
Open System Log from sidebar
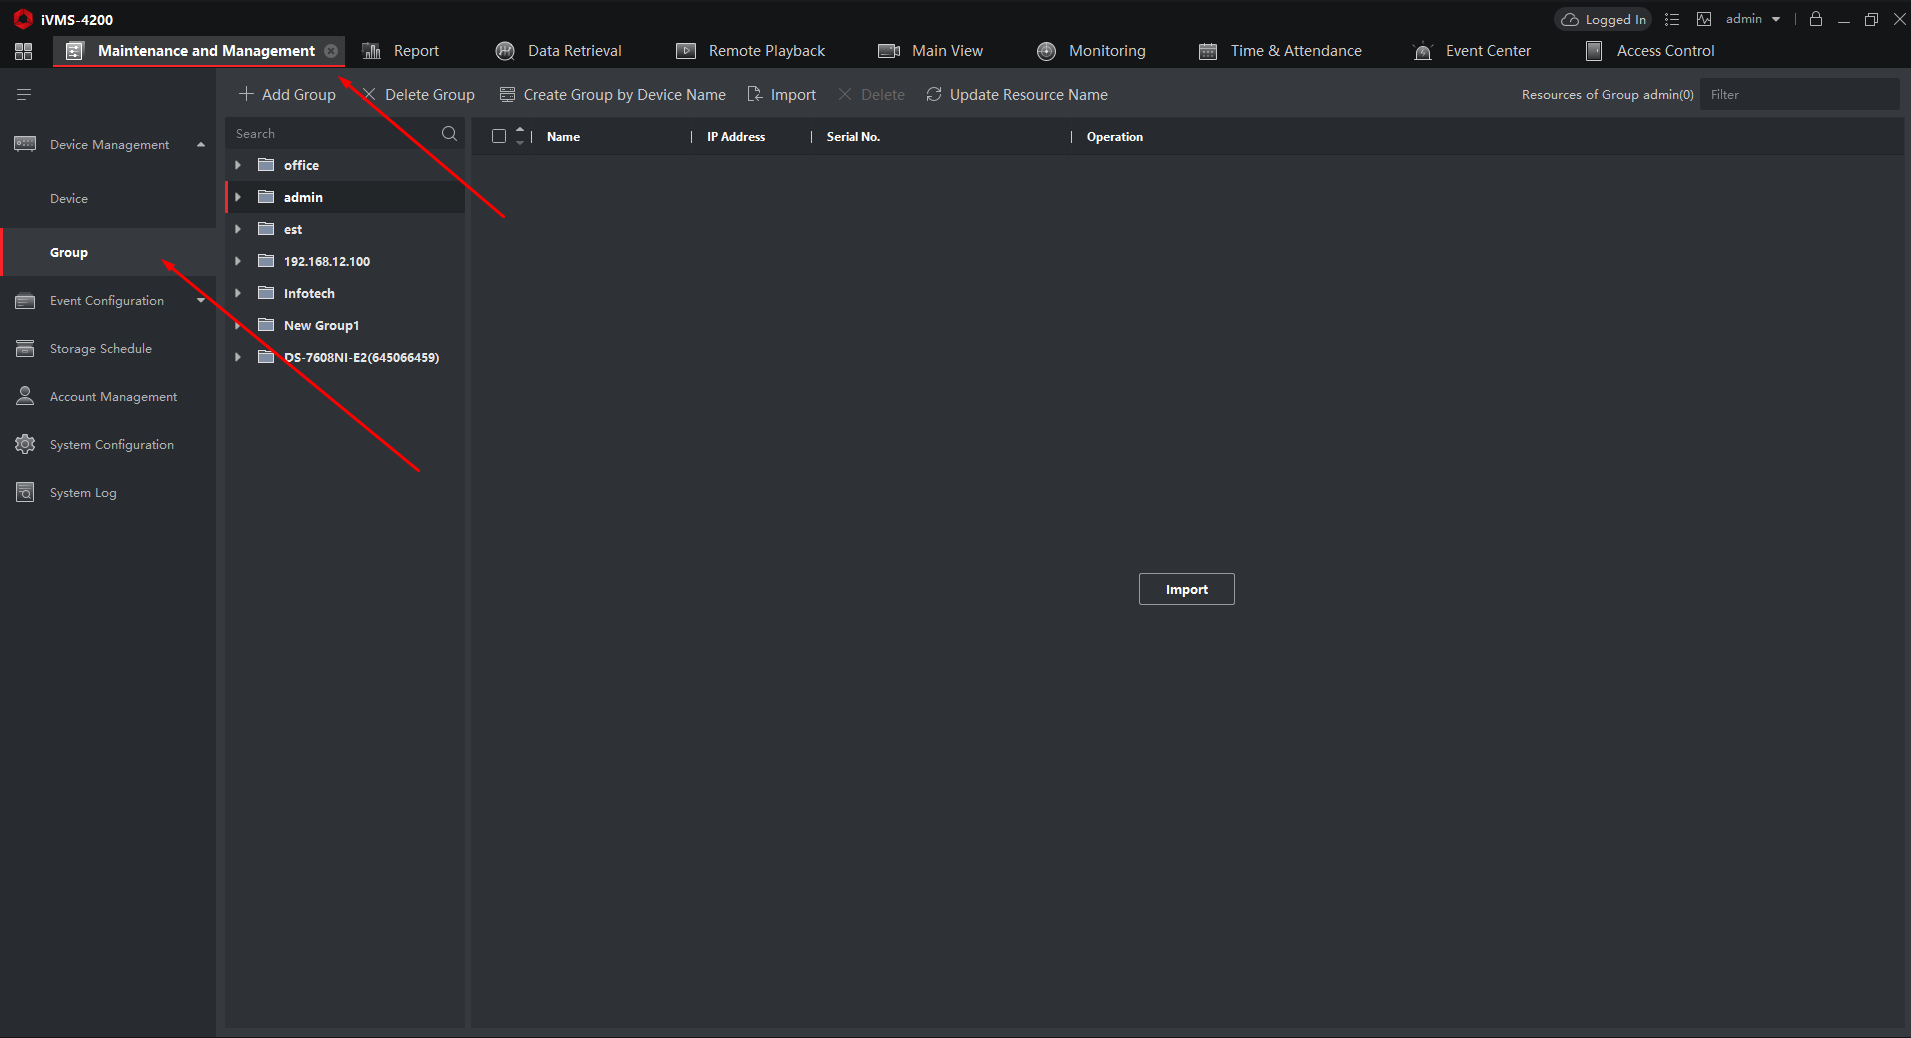coord(83,493)
